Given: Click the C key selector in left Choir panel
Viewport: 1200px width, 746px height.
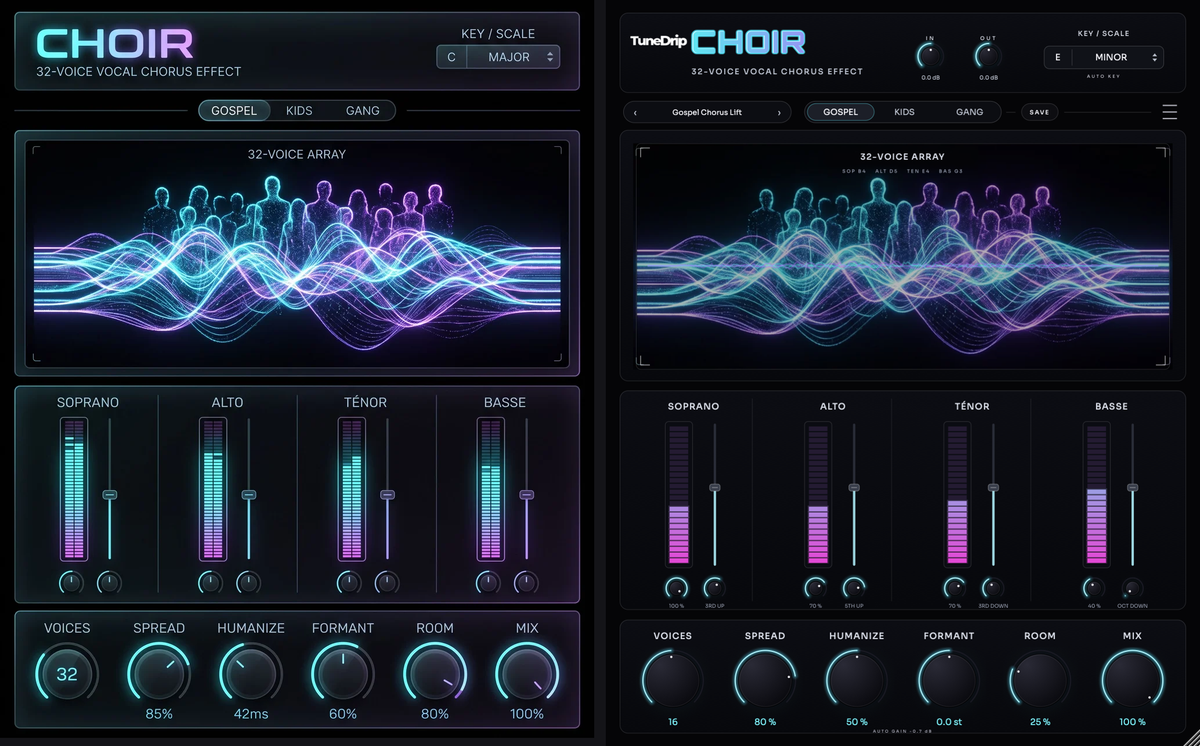Looking at the screenshot, I should coord(451,57).
